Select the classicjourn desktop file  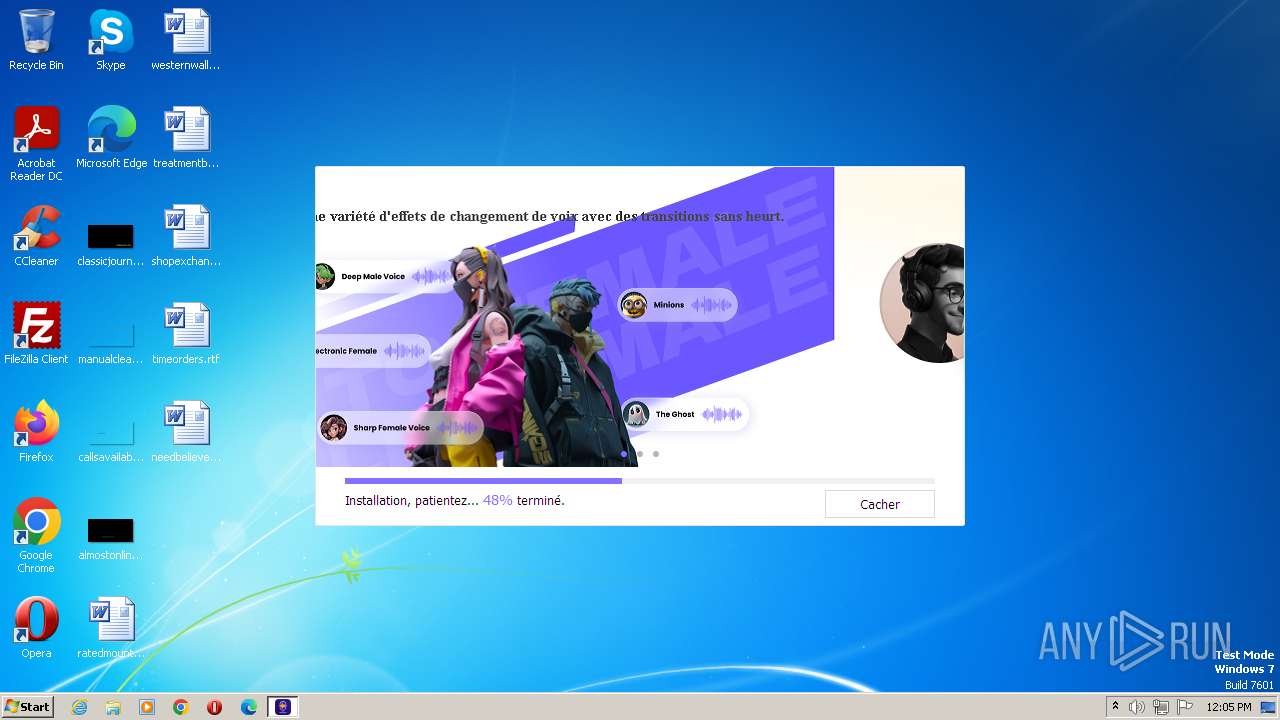111,244
